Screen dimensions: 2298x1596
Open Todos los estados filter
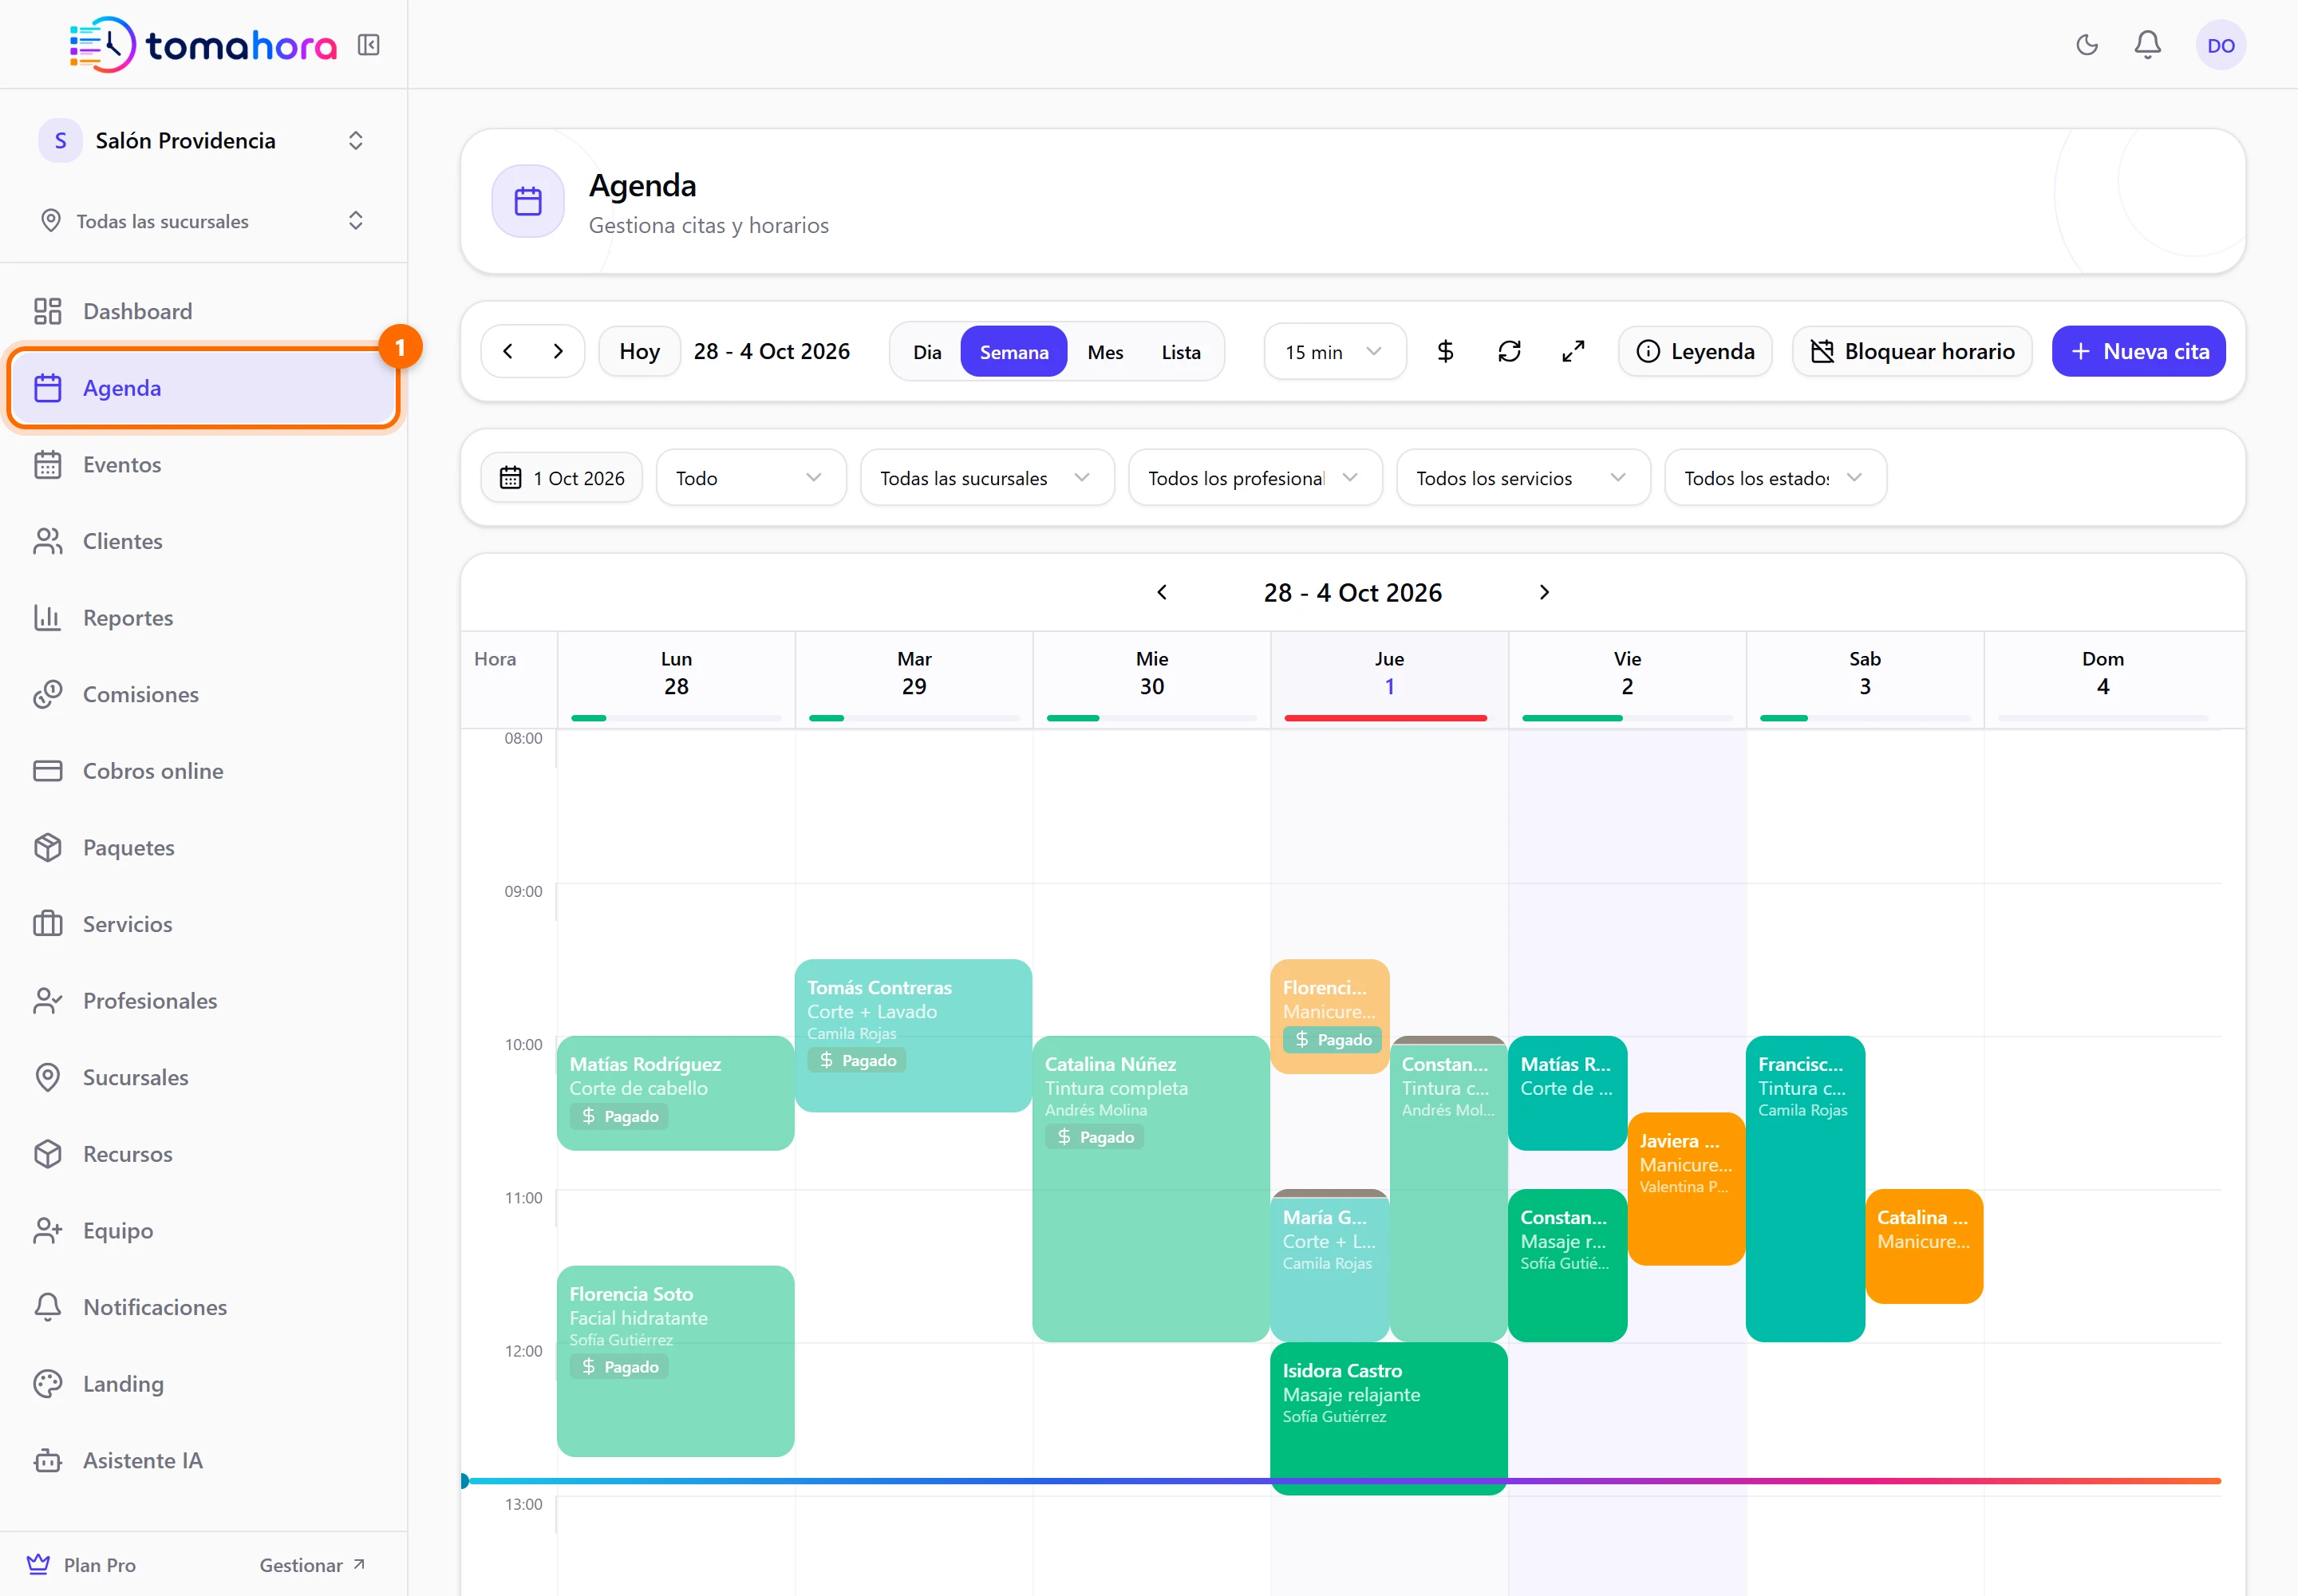click(x=1775, y=478)
